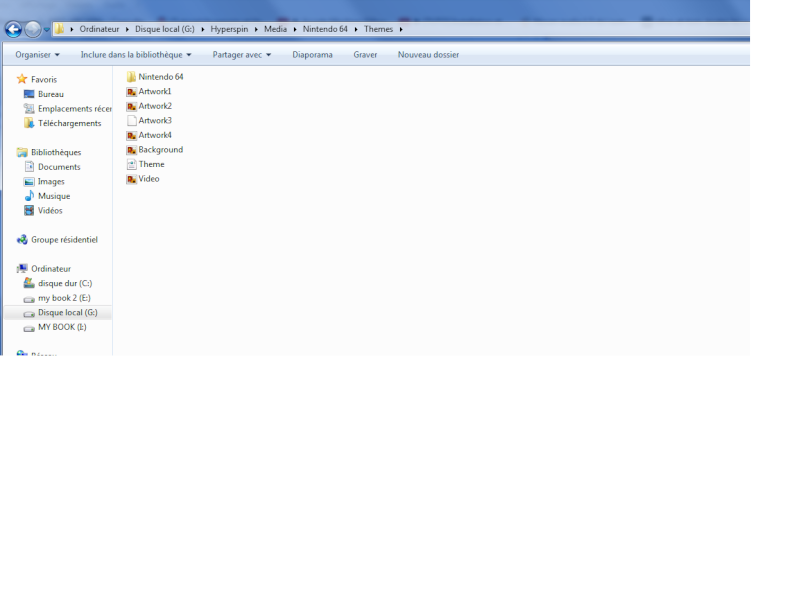Click the Forward navigation arrow button

[x=33, y=30]
